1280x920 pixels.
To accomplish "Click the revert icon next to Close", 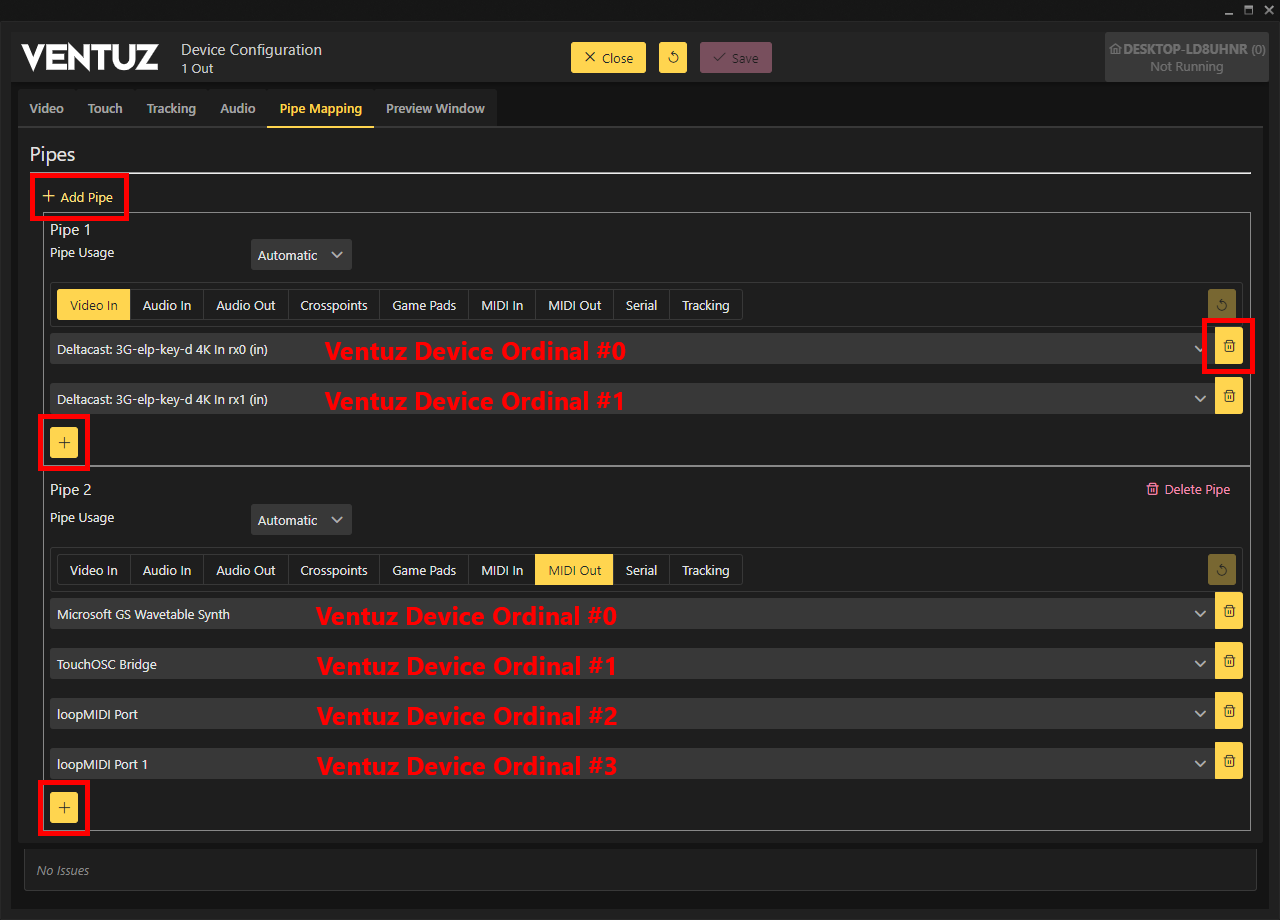I will pos(673,58).
